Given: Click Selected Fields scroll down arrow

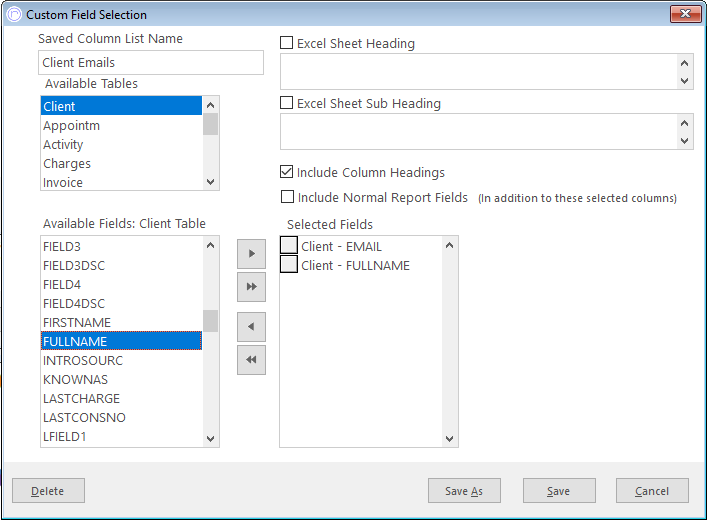Looking at the screenshot, I should pos(449,438).
